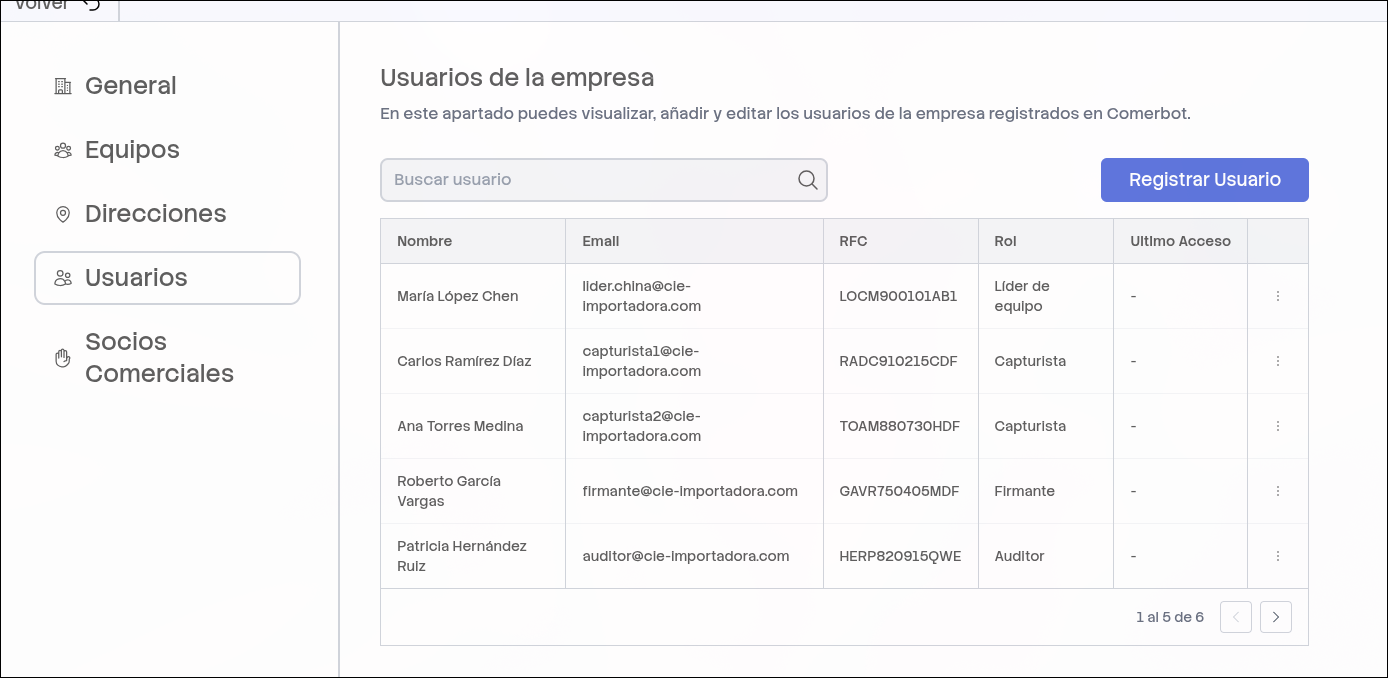Select name Roberto García Vargas
Viewport: 1388px width, 678px height.
[449, 491]
